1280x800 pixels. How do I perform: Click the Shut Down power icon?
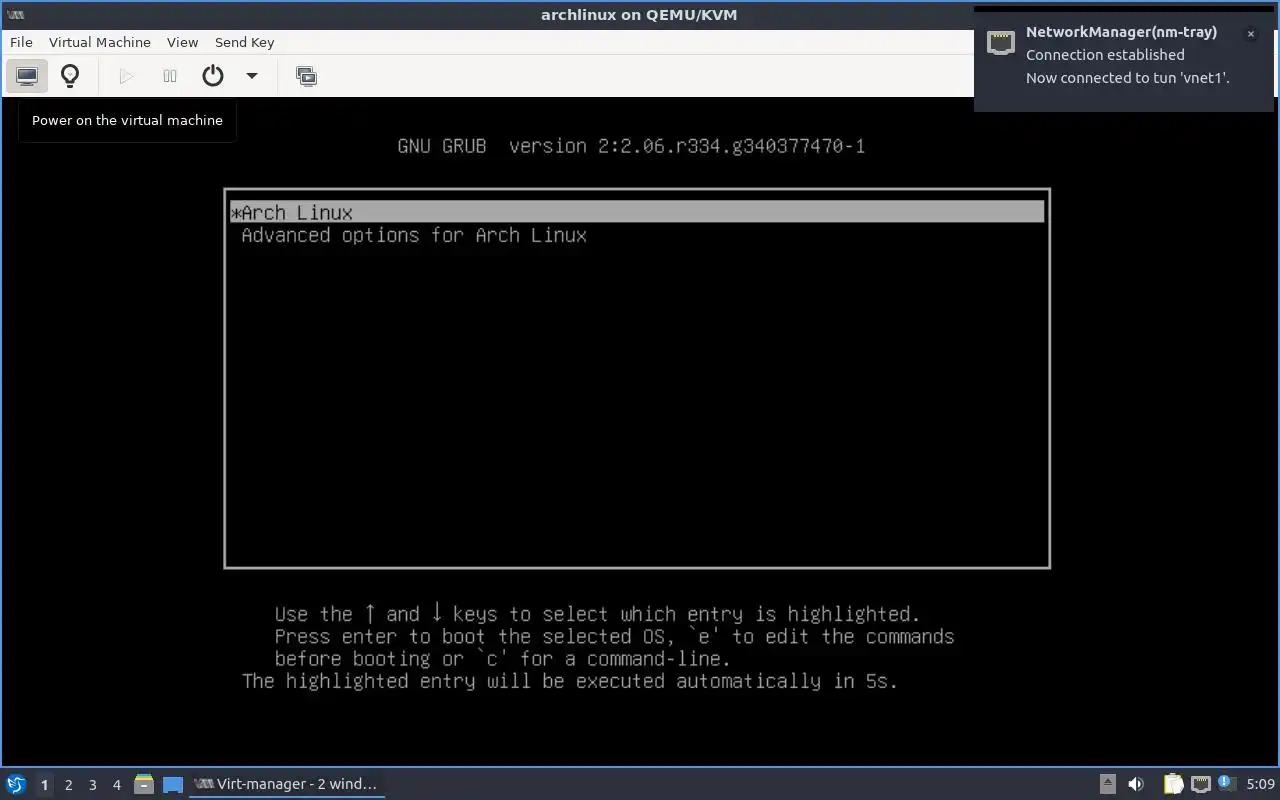pyautogui.click(x=213, y=76)
